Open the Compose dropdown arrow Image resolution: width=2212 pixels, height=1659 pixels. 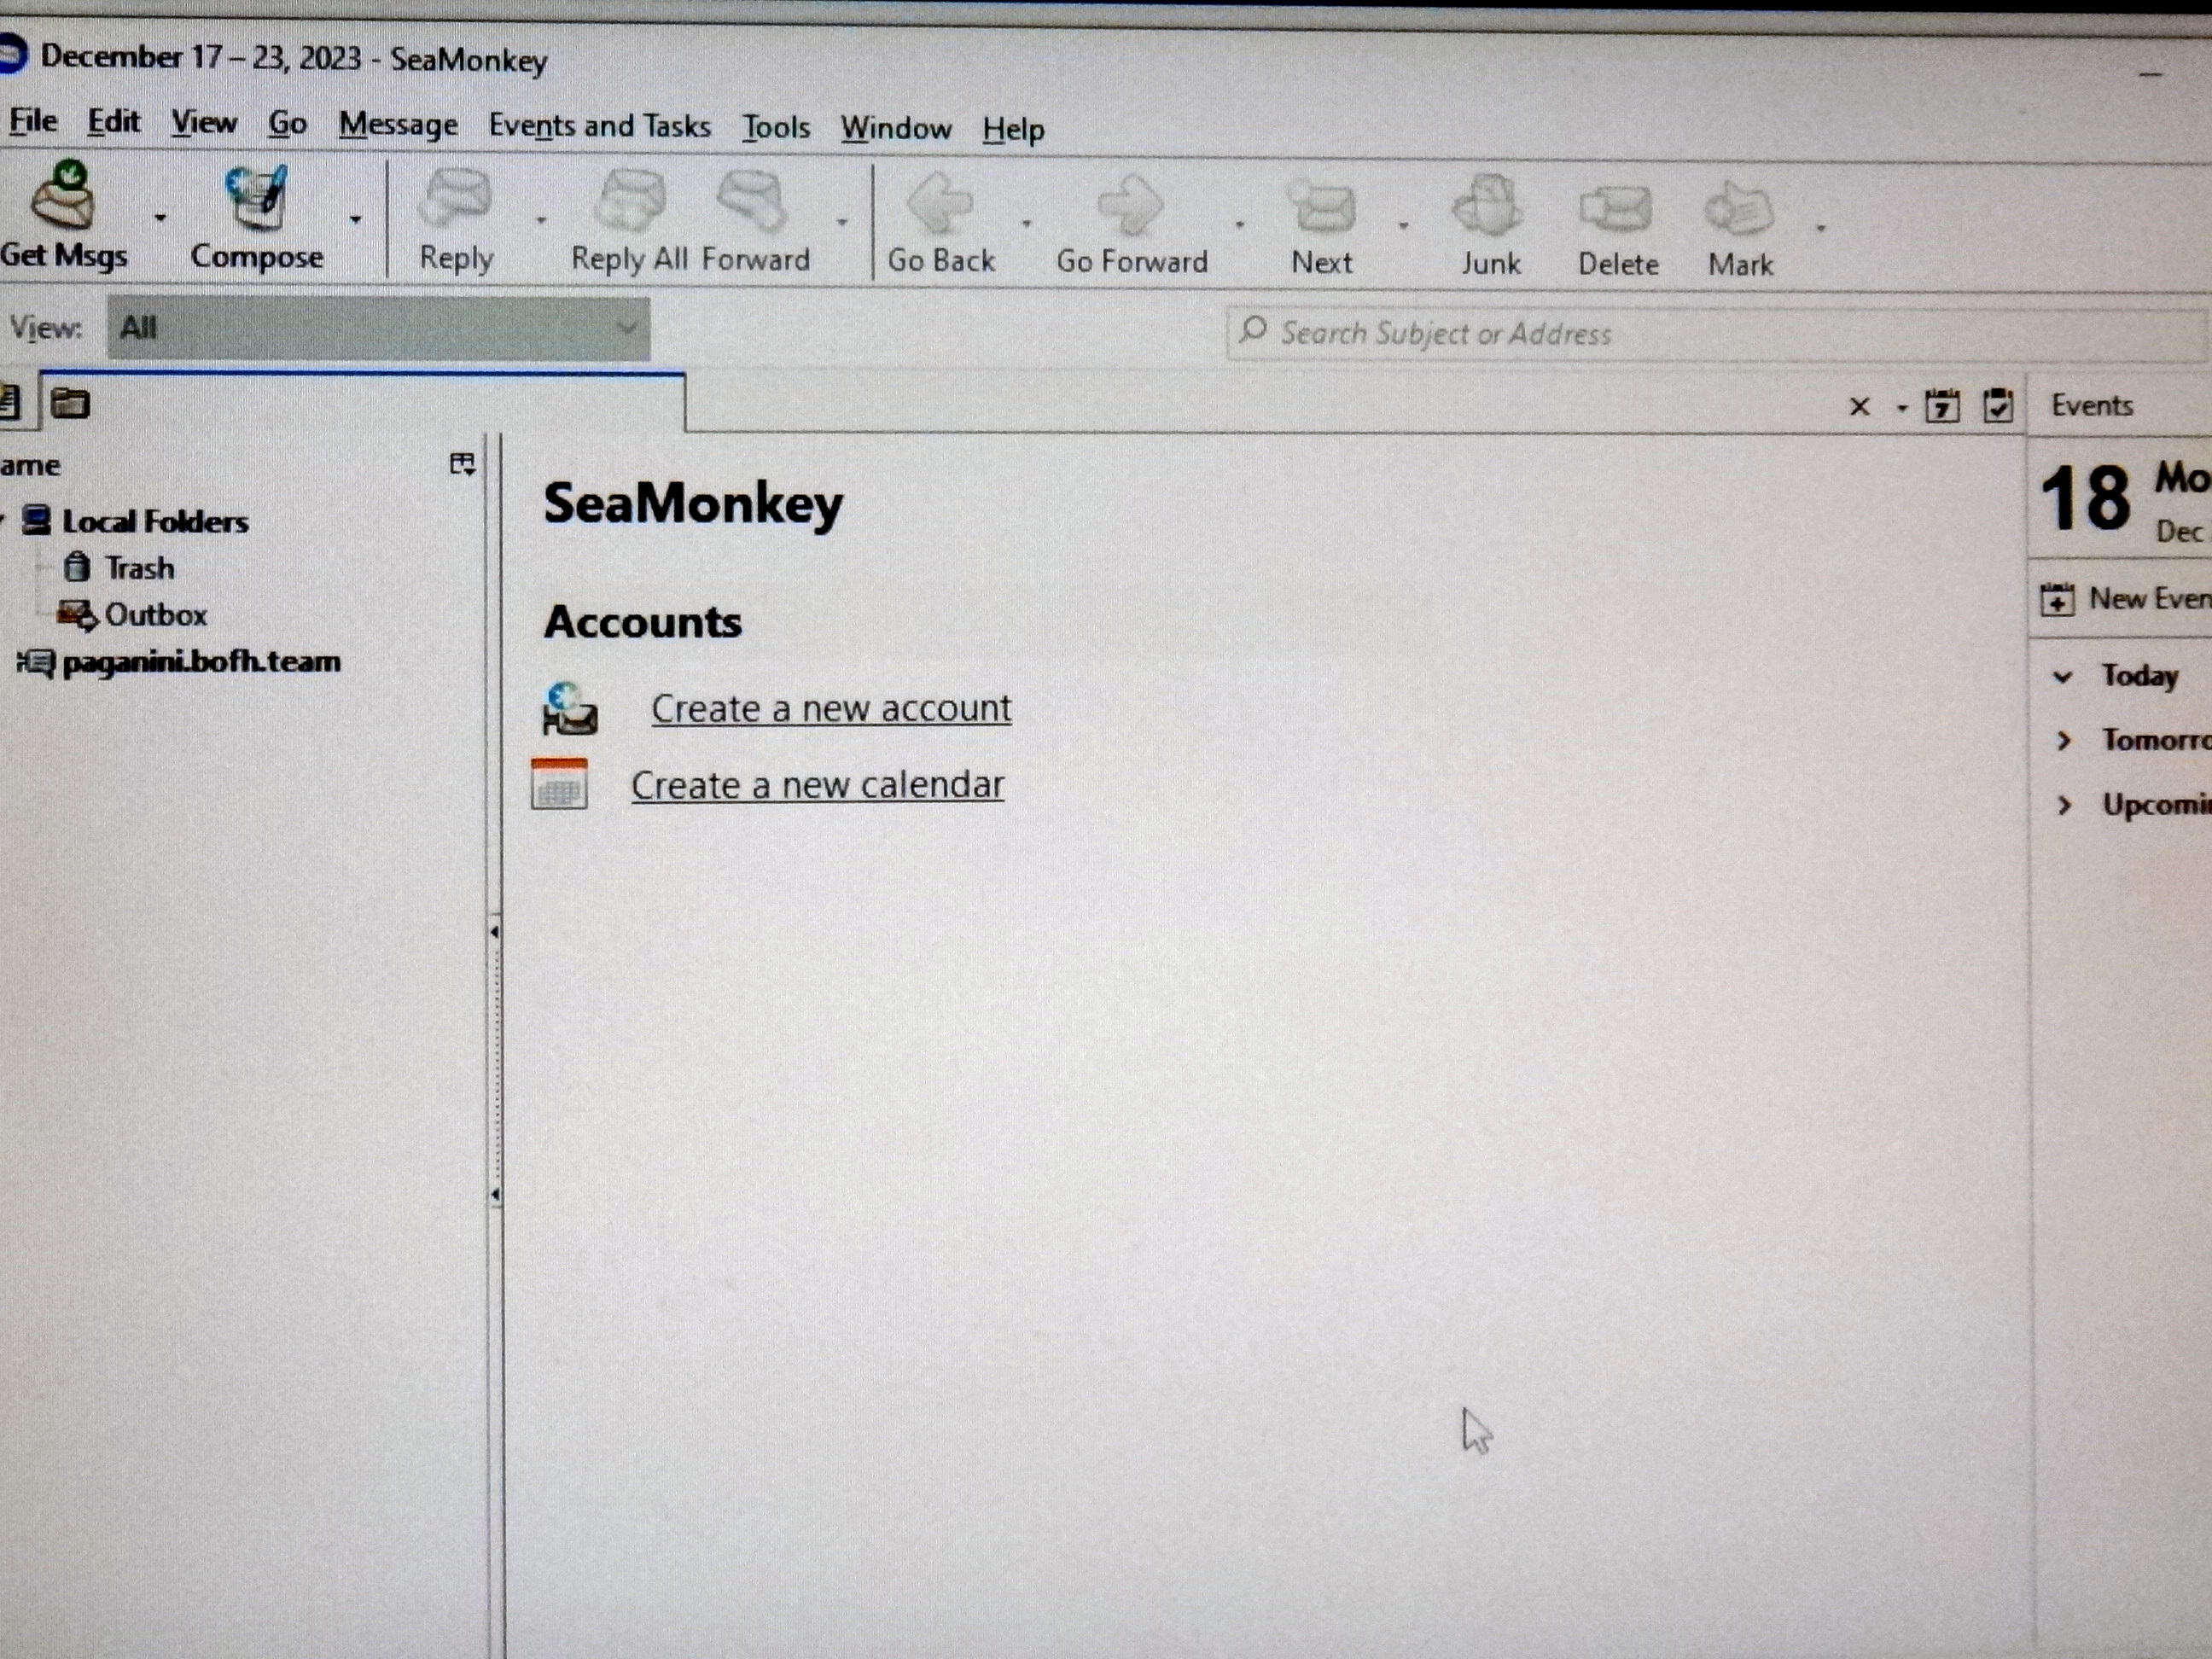coord(355,218)
